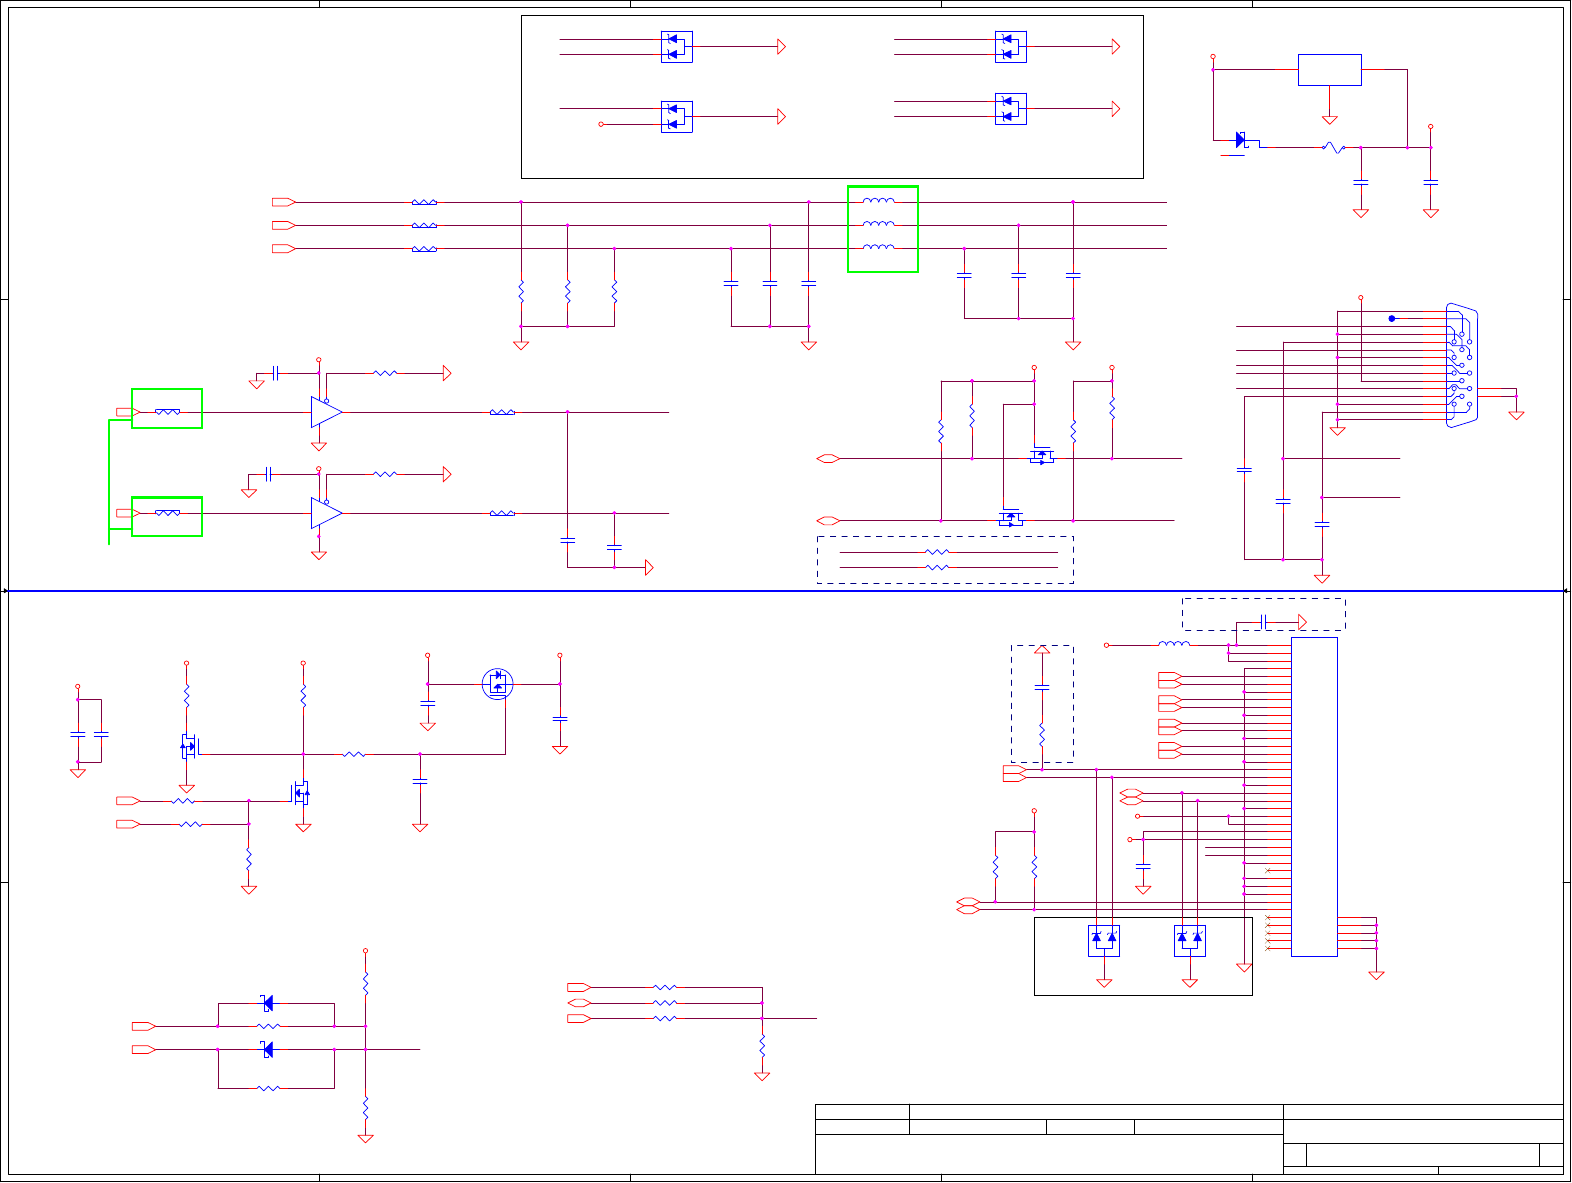Screen dimensions: 1572x1183
Task: Select the lower op-amp buffer triangle
Action: [326, 514]
